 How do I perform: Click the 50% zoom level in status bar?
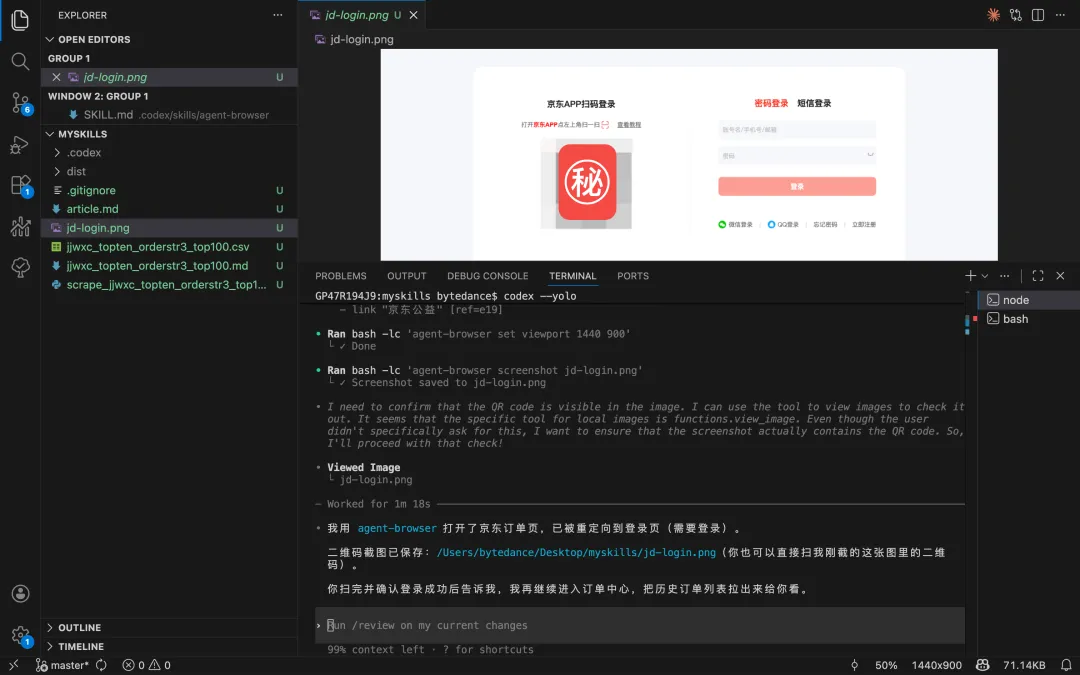886,665
